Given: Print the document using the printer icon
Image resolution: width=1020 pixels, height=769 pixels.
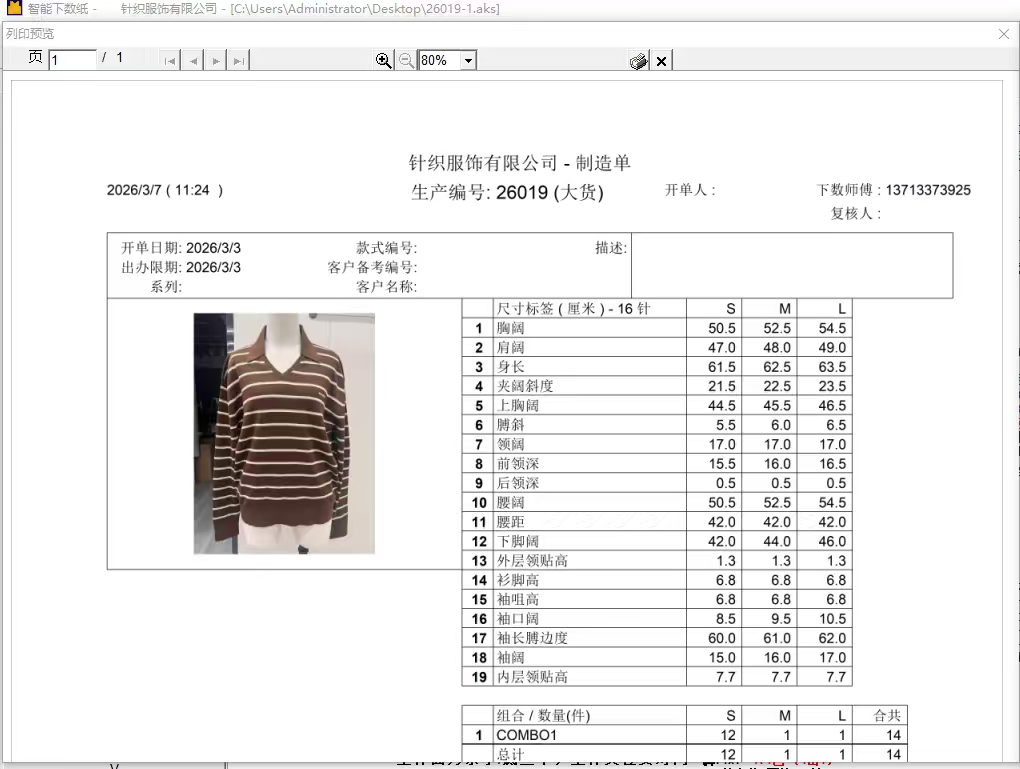Looking at the screenshot, I should click(x=638, y=61).
